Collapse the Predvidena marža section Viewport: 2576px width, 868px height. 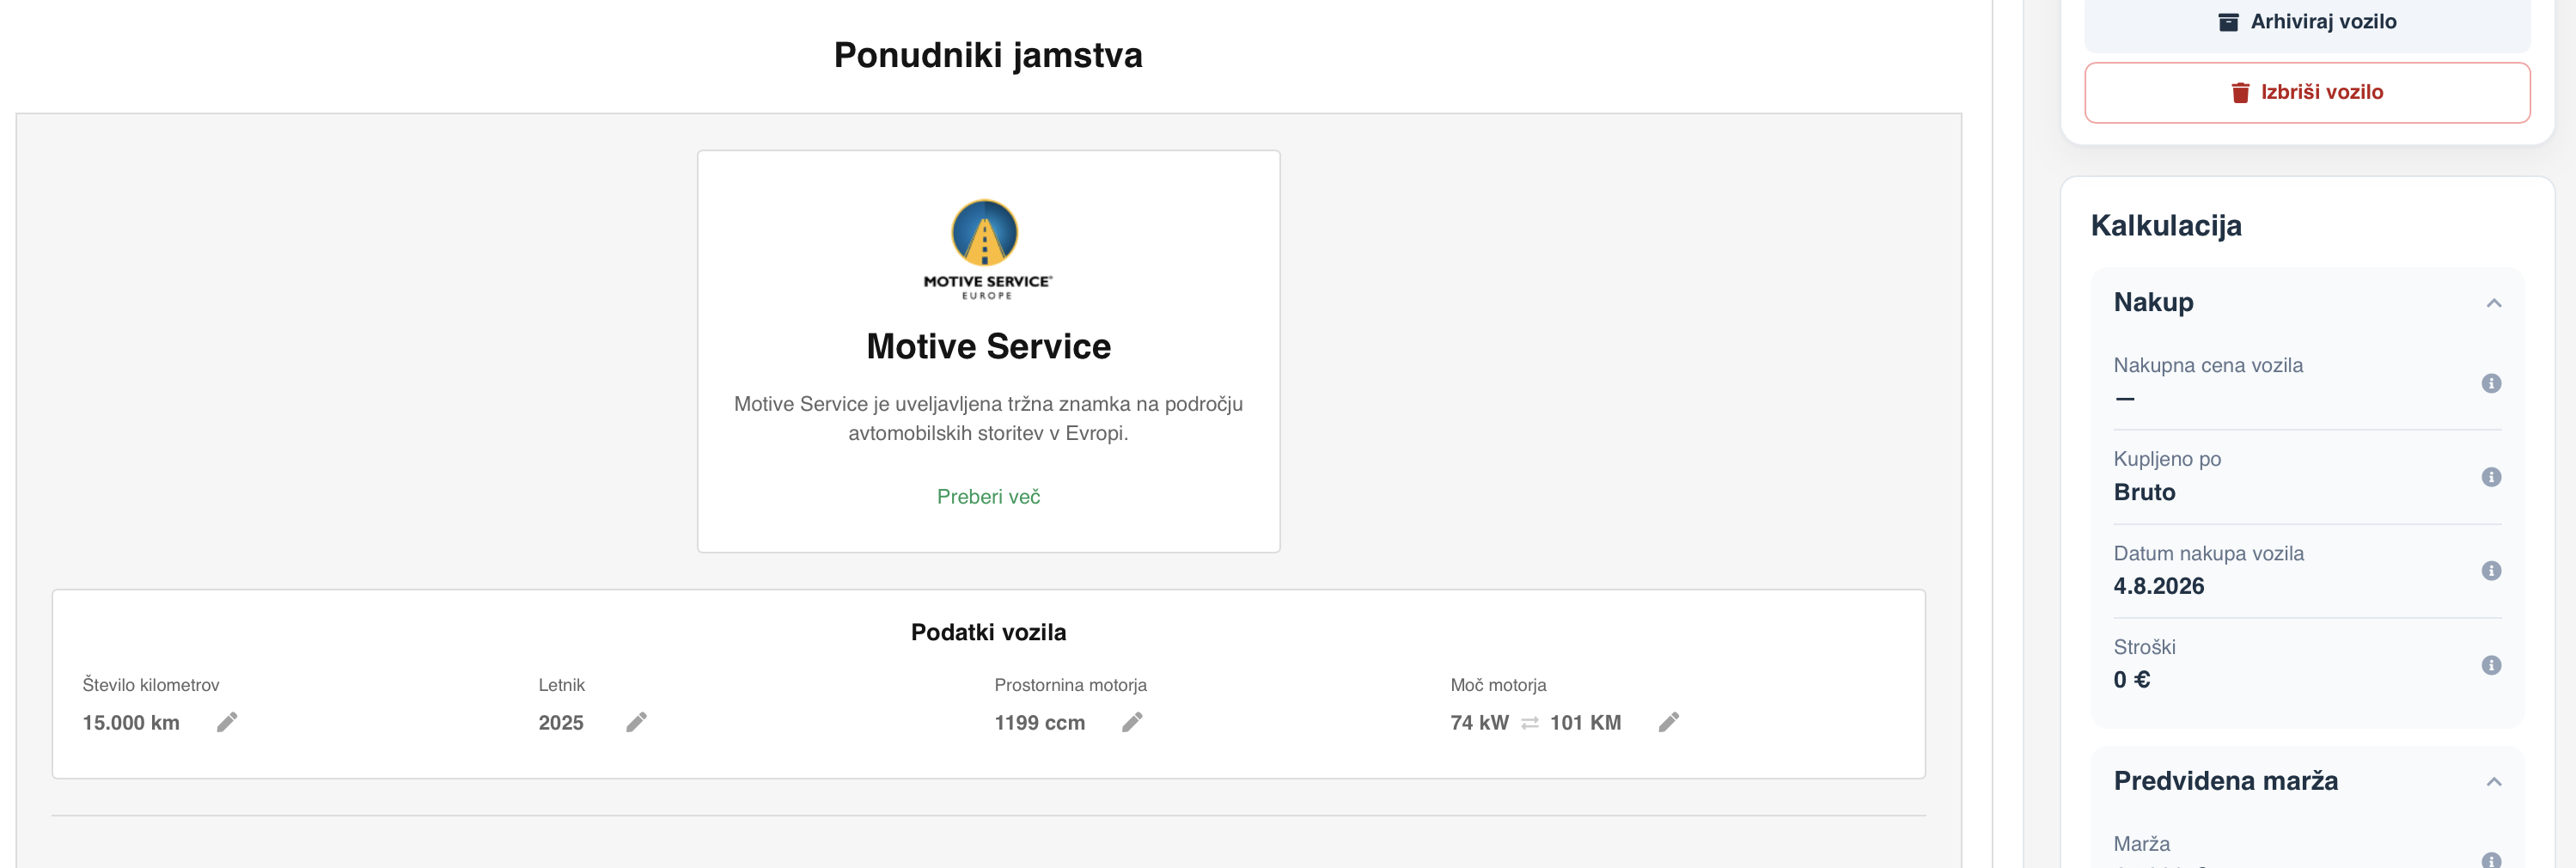click(x=2494, y=782)
